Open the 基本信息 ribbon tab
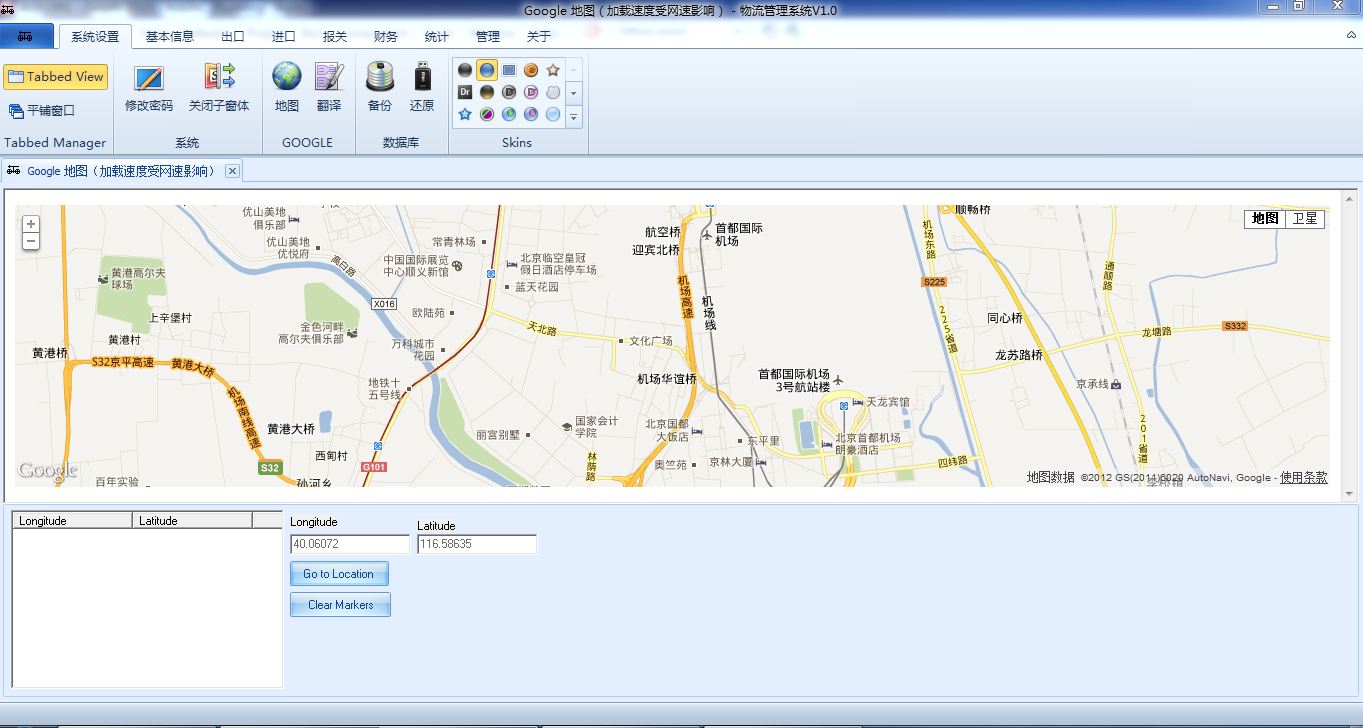Image resolution: width=1363 pixels, height=728 pixels. click(170, 37)
